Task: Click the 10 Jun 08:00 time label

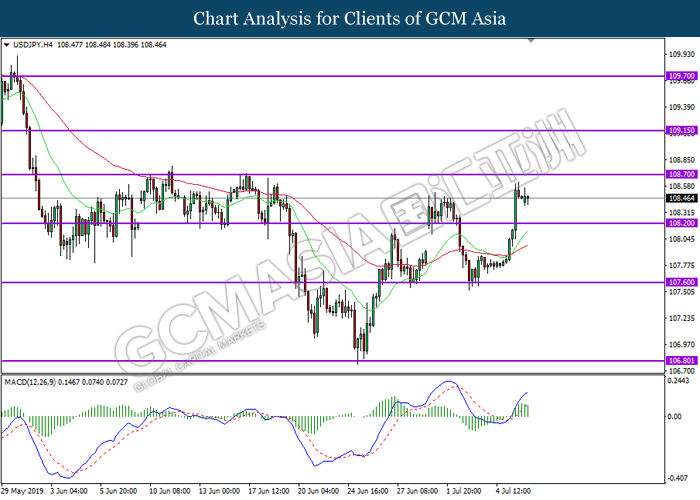Action: tap(170, 491)
